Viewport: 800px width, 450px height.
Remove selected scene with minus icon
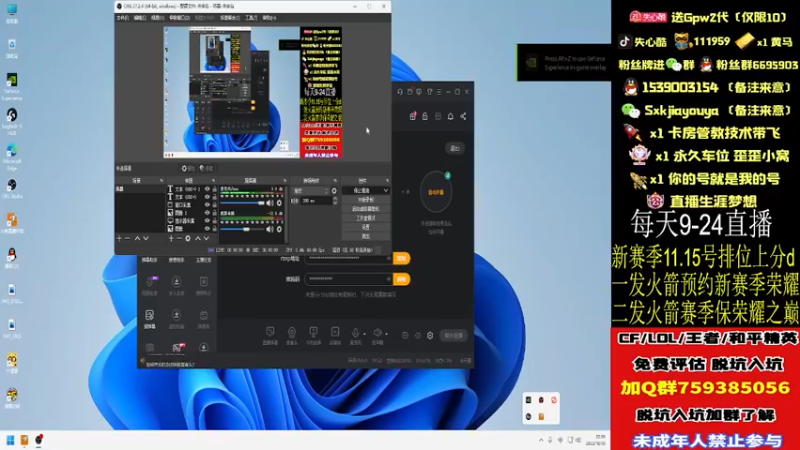coord(128,238)
